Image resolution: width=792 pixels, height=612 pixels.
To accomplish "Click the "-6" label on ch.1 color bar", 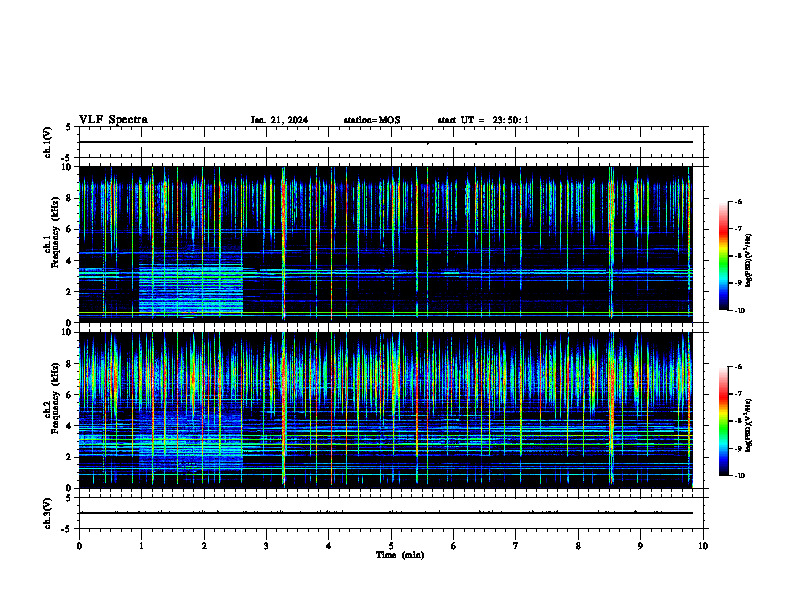I will [x=738, y=202].
